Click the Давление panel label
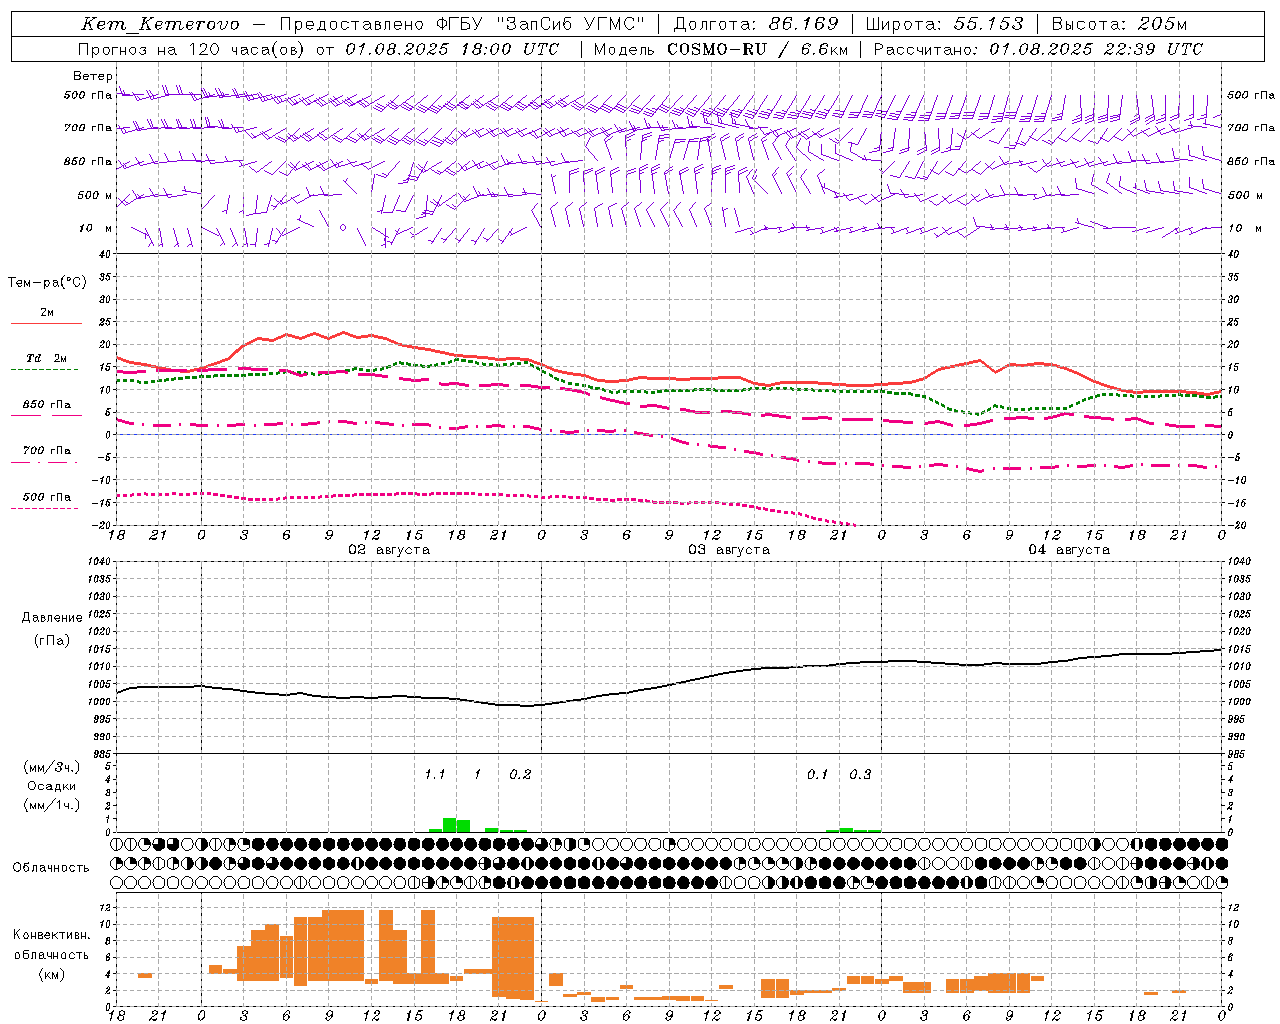The image size is (1280, 1024). 52,618
